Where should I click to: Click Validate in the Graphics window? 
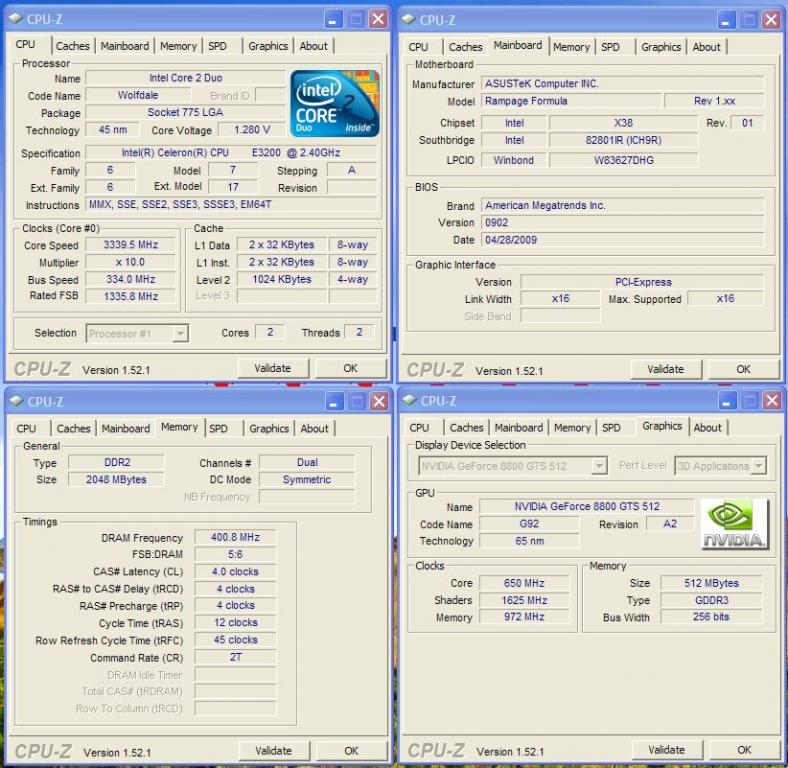667,750
